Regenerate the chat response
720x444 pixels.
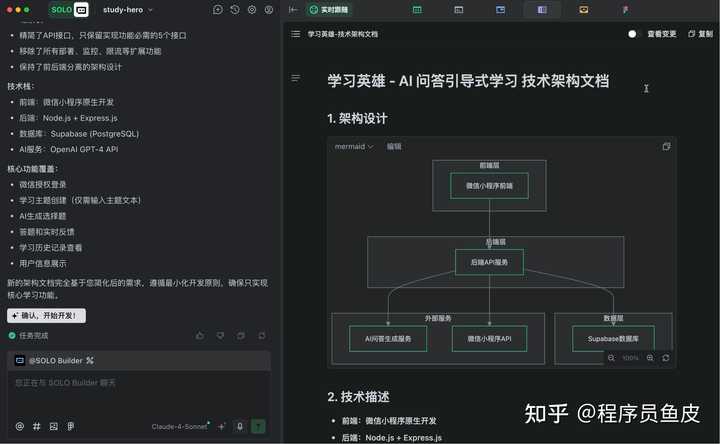click(261, 336)
